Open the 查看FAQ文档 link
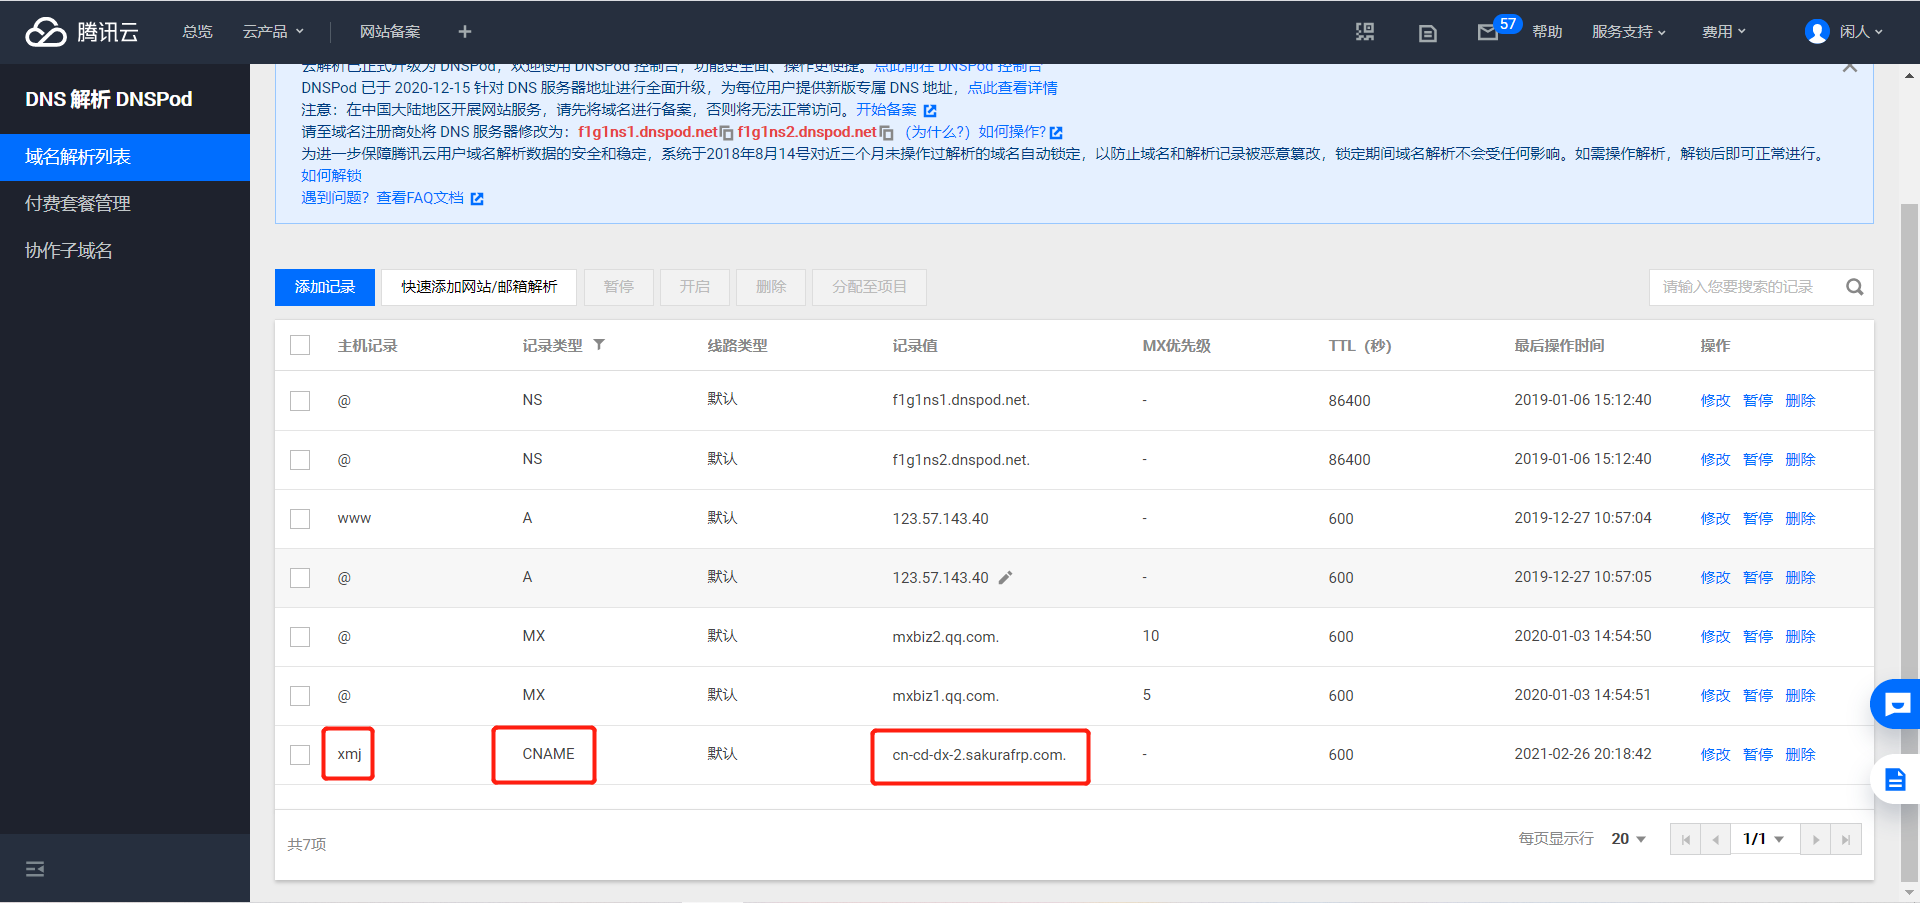The height and width of the screenshot is (903, 1920). 430,198
